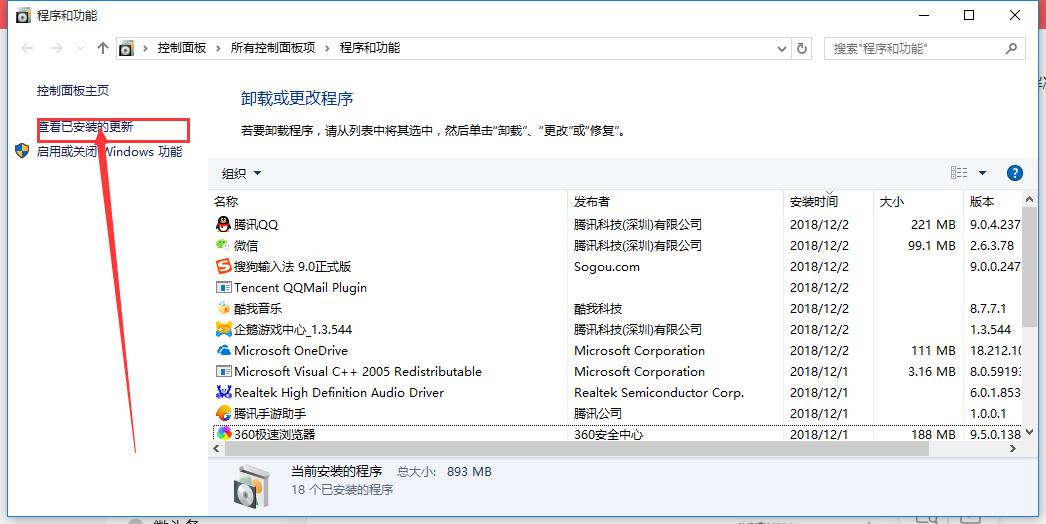This screenshot has height=524, width=1046.
Task: Click the Realtek Semiconductor Corp. publisher cell
Action: click(x=658, y=392)
